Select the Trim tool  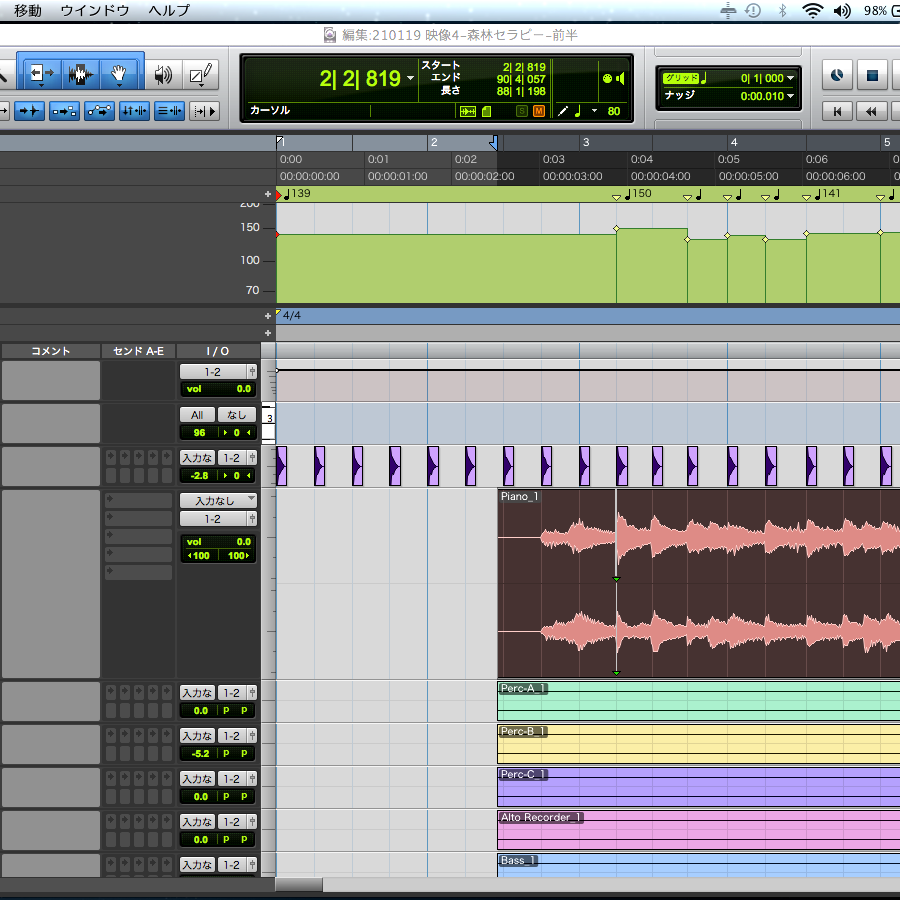(x=41, y=74)
